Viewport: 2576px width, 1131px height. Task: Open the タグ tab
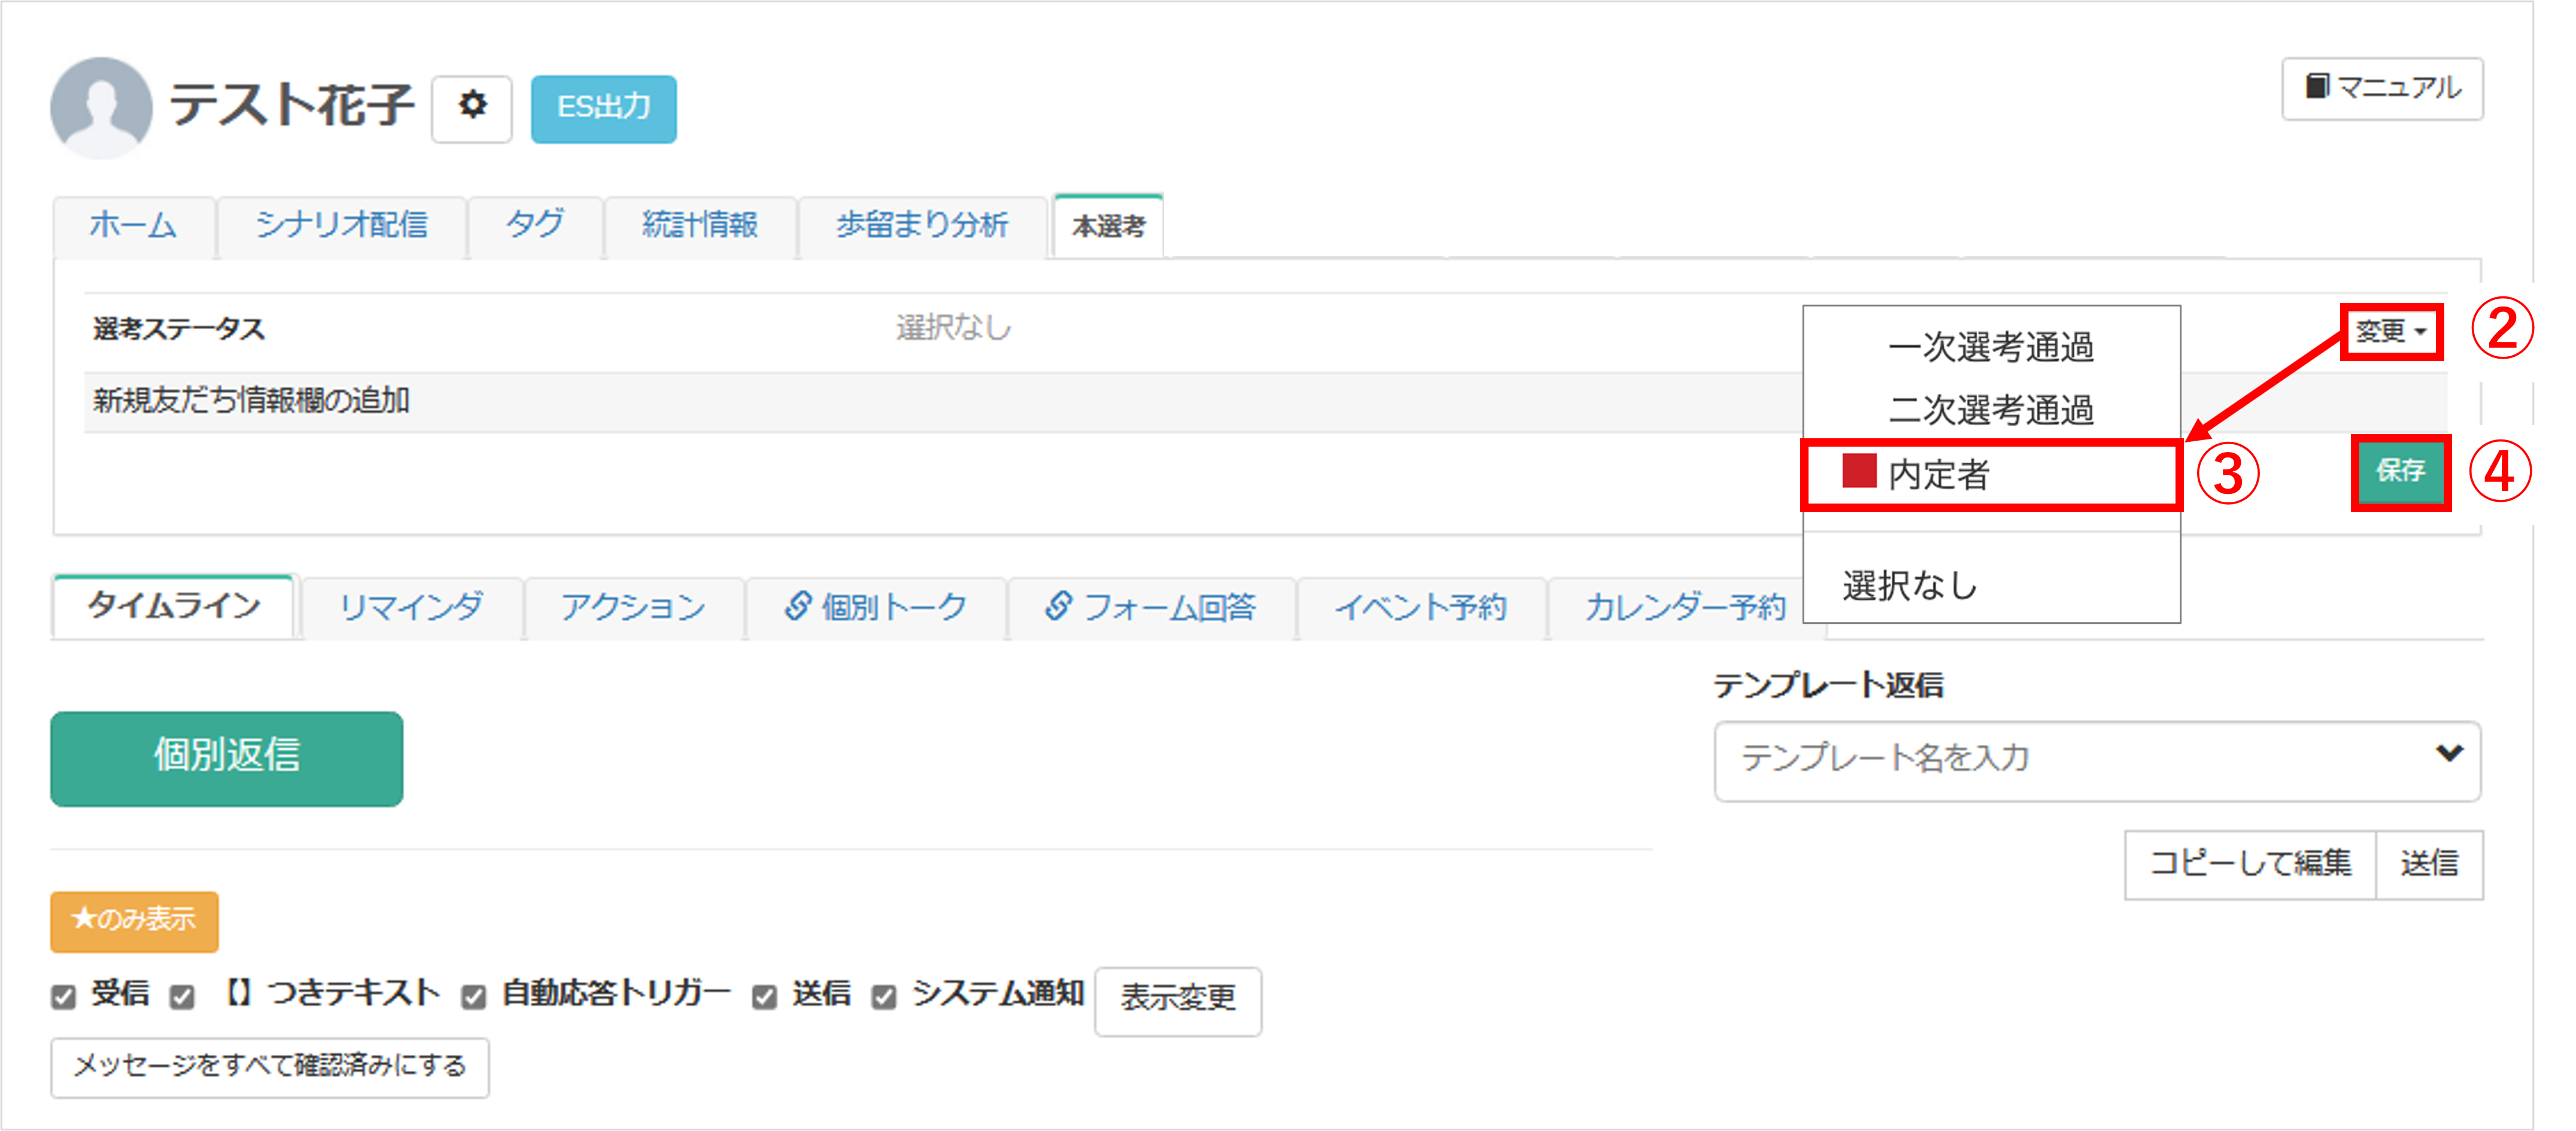point(535,226)
